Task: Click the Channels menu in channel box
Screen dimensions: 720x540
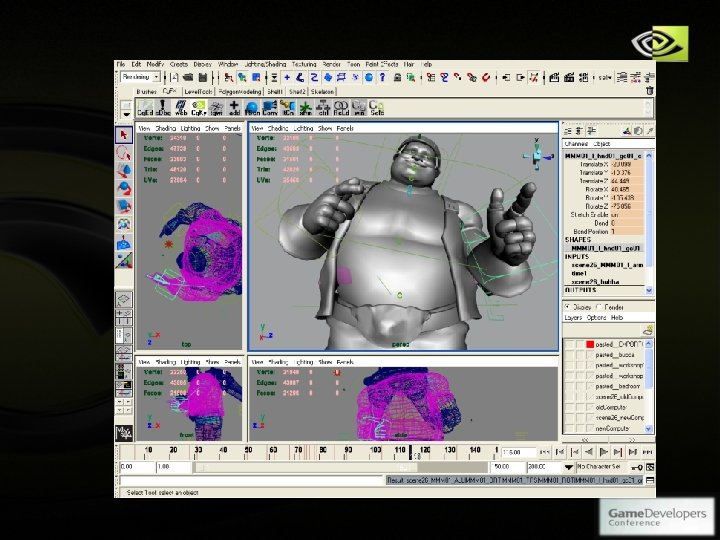Action: click(576, 144)
